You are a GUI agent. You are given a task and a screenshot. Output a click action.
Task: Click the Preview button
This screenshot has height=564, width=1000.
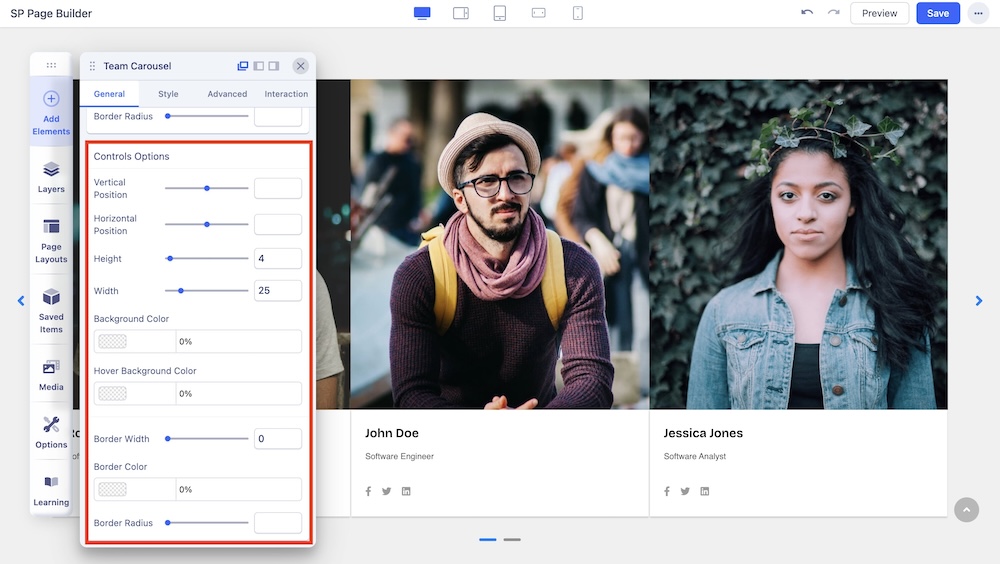click(879, 13)
